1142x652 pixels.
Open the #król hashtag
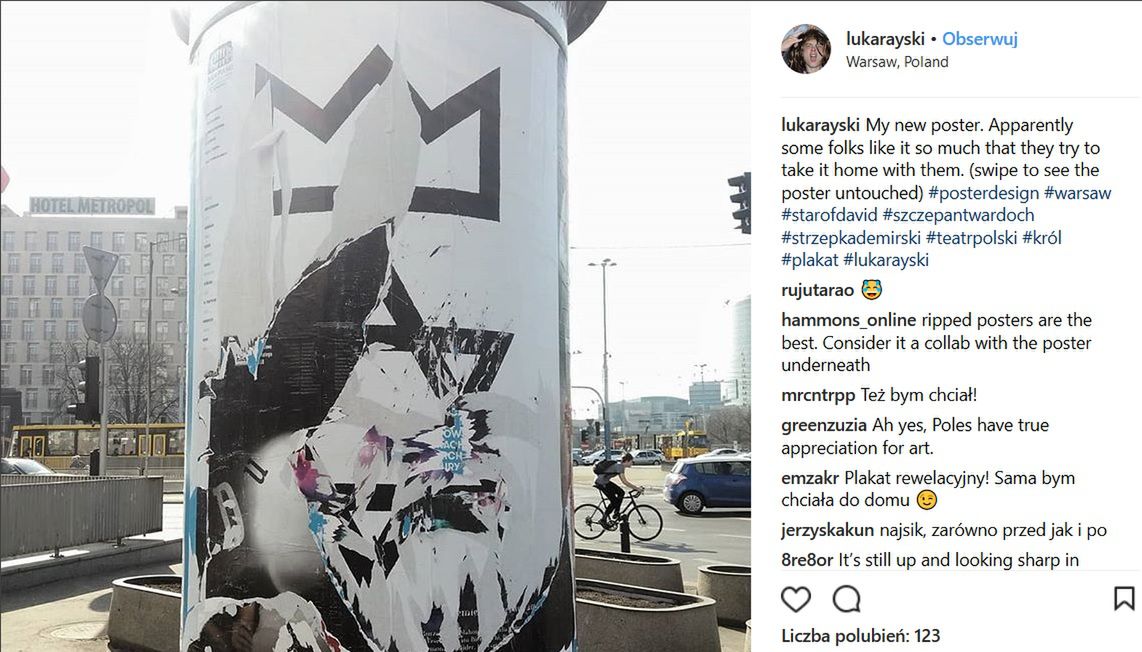click(x=1041, y=237)
